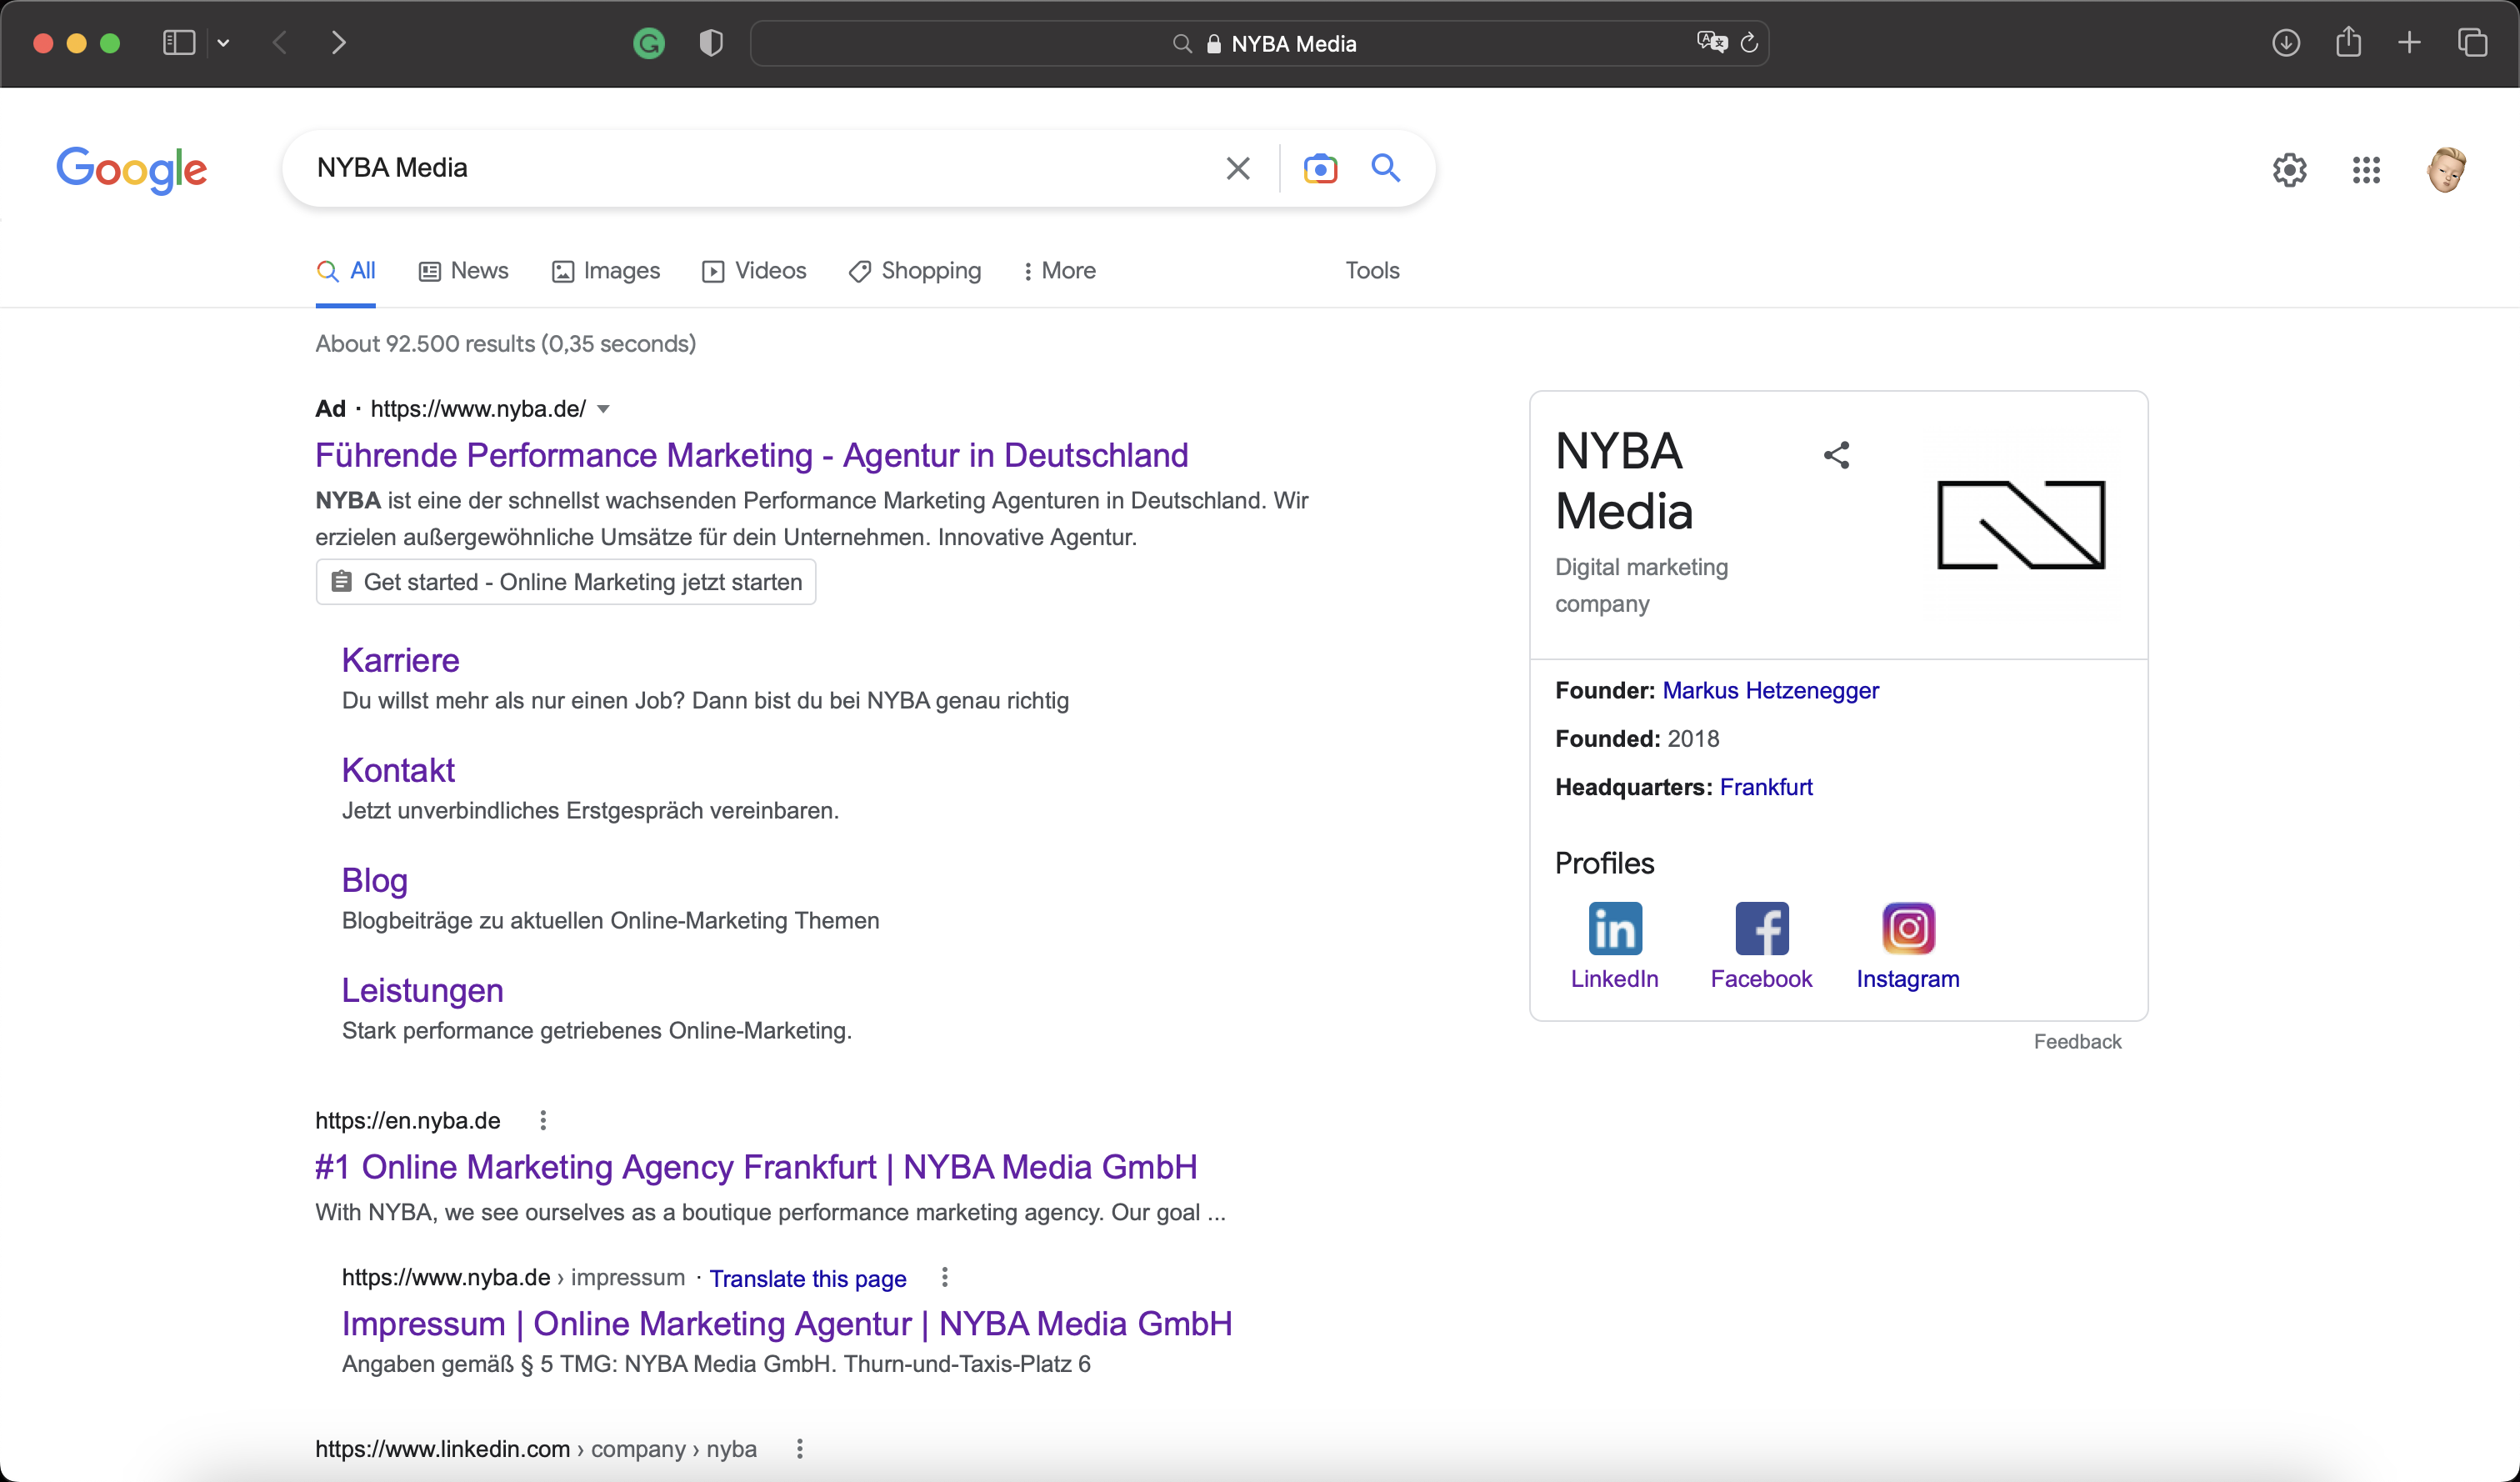
Task: Search by image using the camera icon
Action: [1320, 168]
